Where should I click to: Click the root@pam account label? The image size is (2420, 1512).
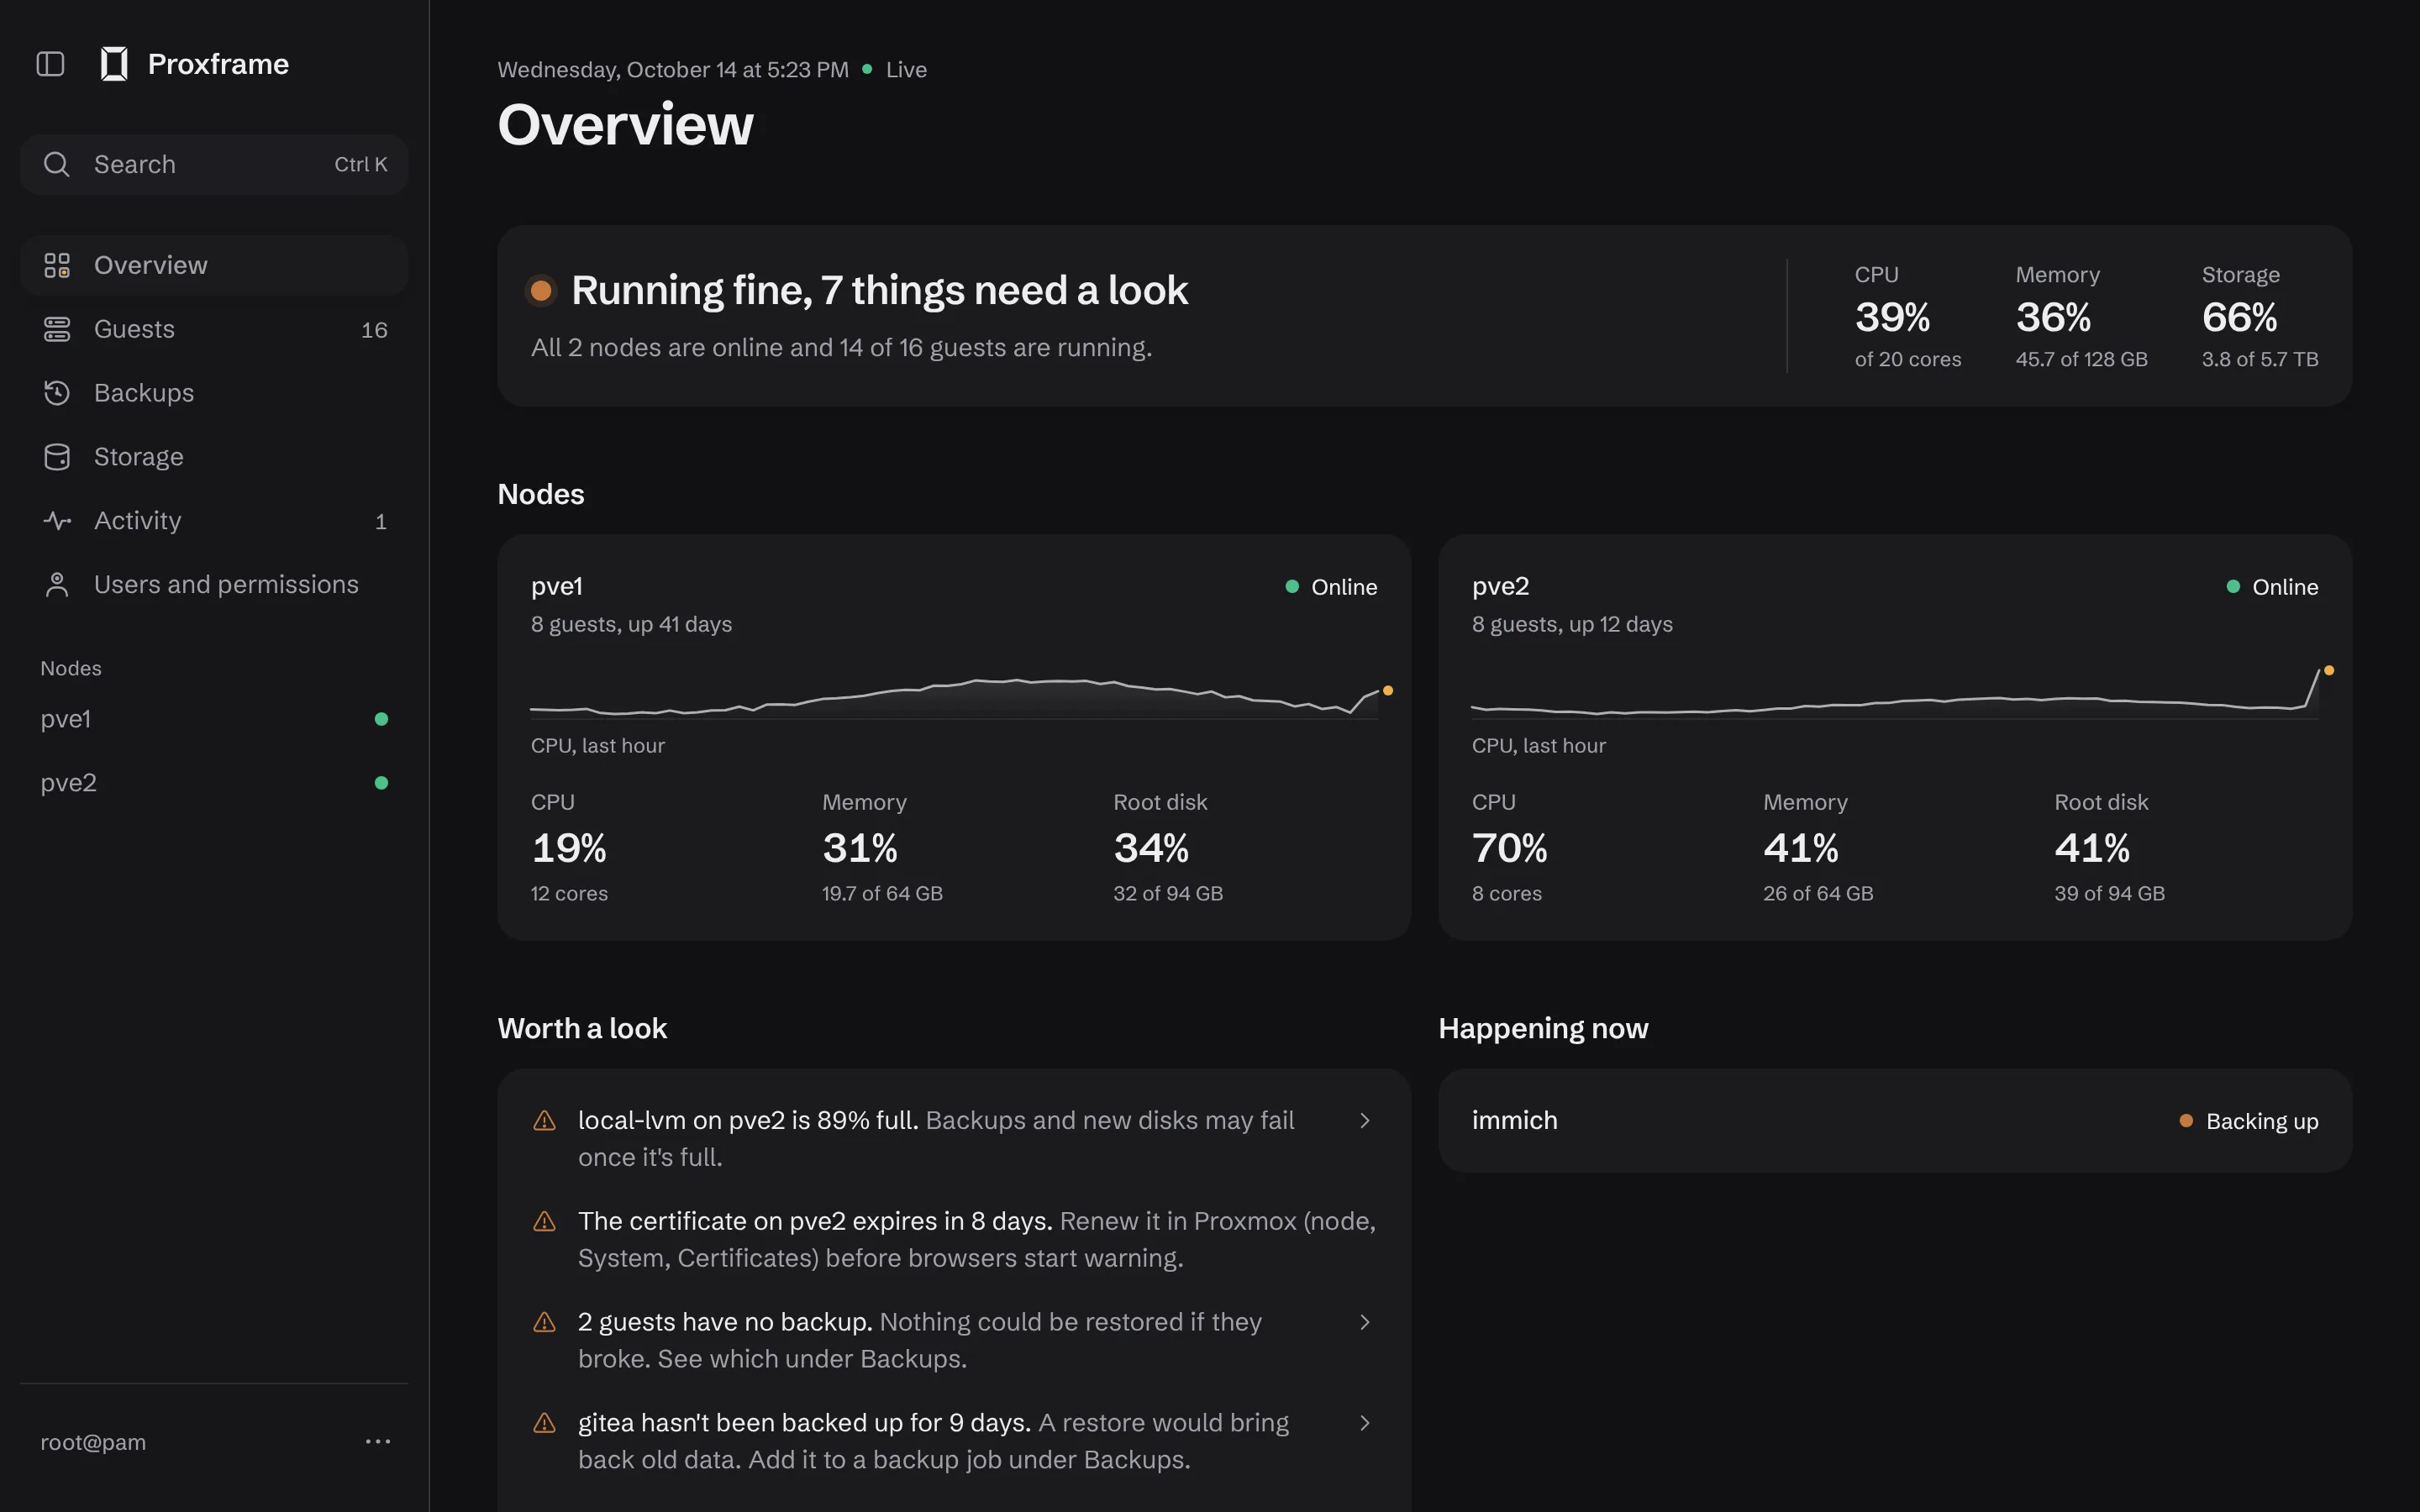pos(93,1442)
